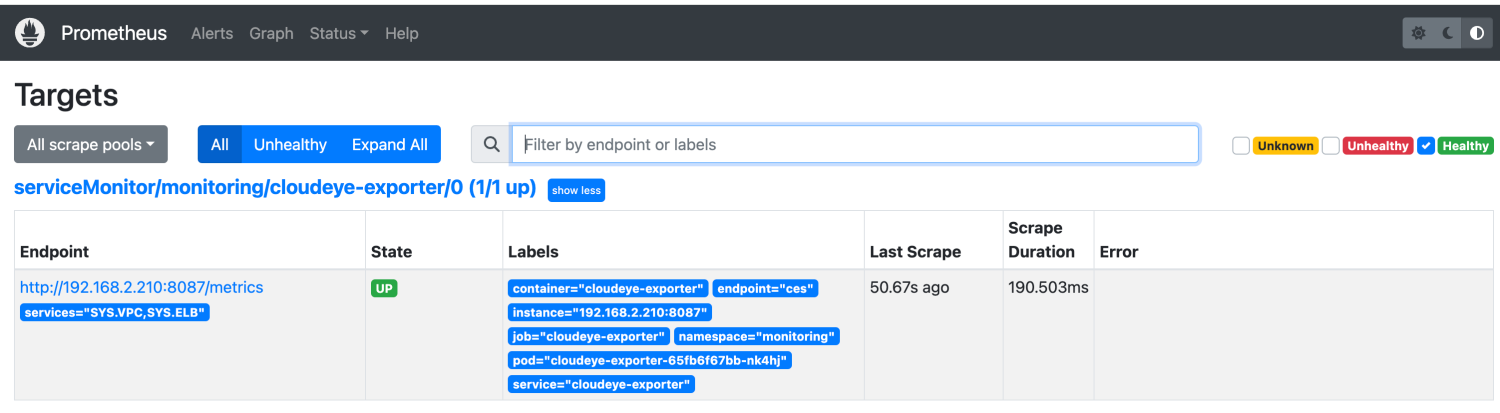This screenshot has height=413, width=1500.
Task: Click the search magnifier icon
Action: [x=491, y=145]
